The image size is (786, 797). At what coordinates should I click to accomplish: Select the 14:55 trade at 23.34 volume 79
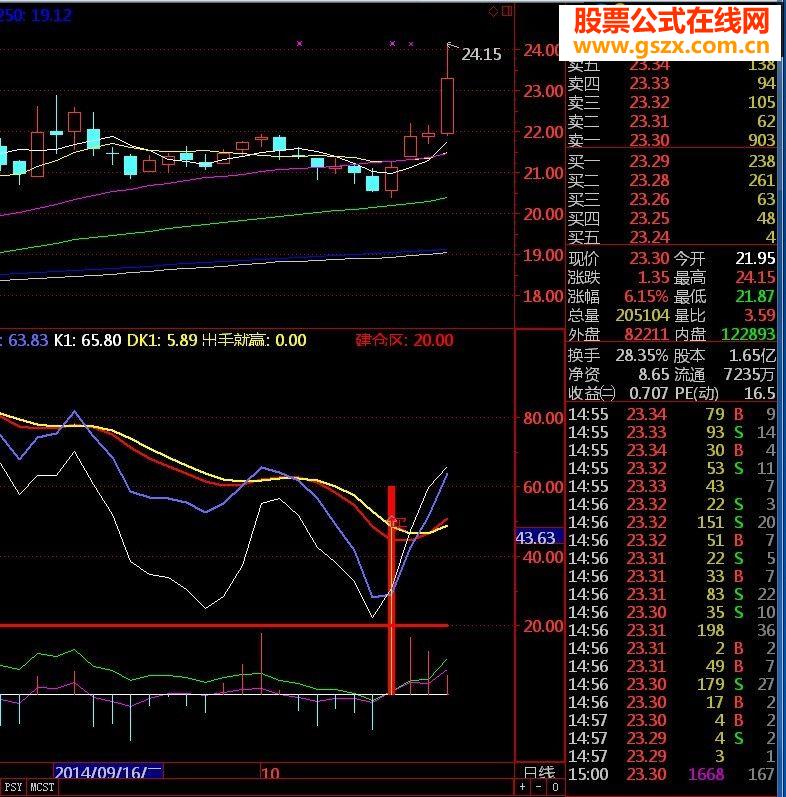[672, 414]
